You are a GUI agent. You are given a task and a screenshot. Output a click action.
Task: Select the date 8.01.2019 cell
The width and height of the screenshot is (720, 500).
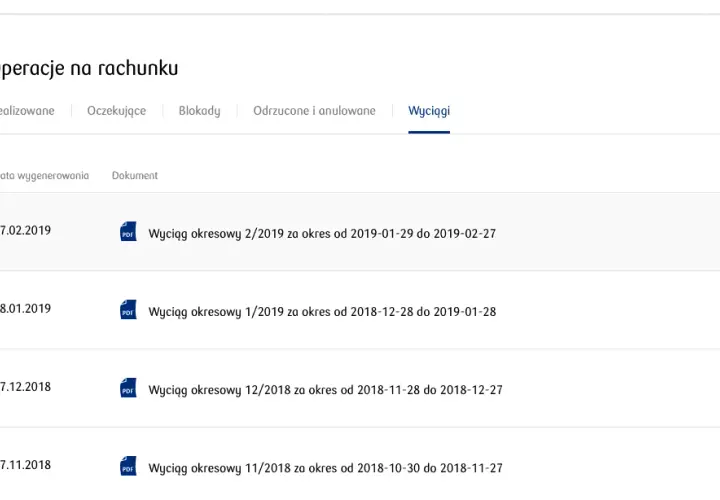[25, 308]
